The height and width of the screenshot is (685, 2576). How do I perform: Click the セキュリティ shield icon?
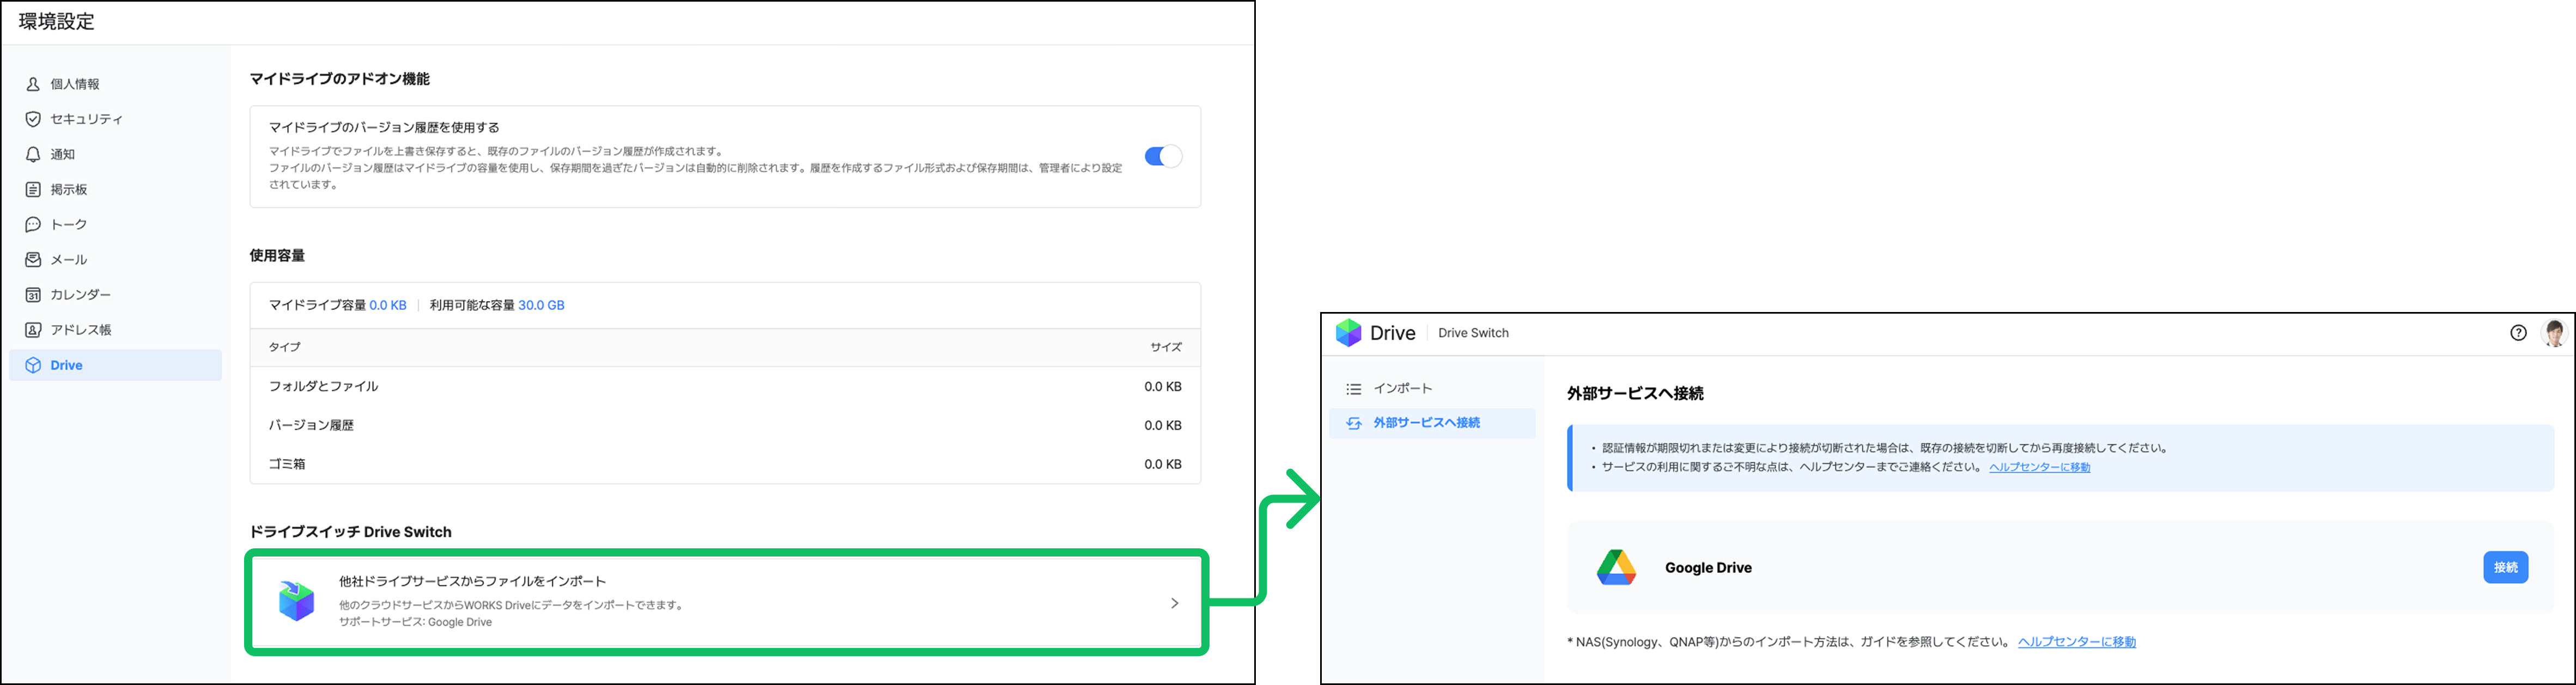pos(33,119)
